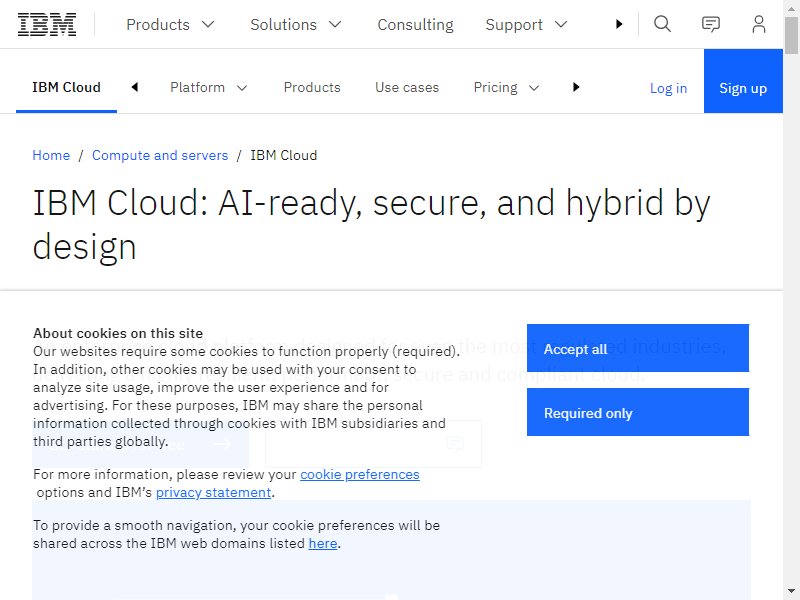Select the IBM Cloud tab
This screenshot has height=600, width=800.
[x=66, y=87]
